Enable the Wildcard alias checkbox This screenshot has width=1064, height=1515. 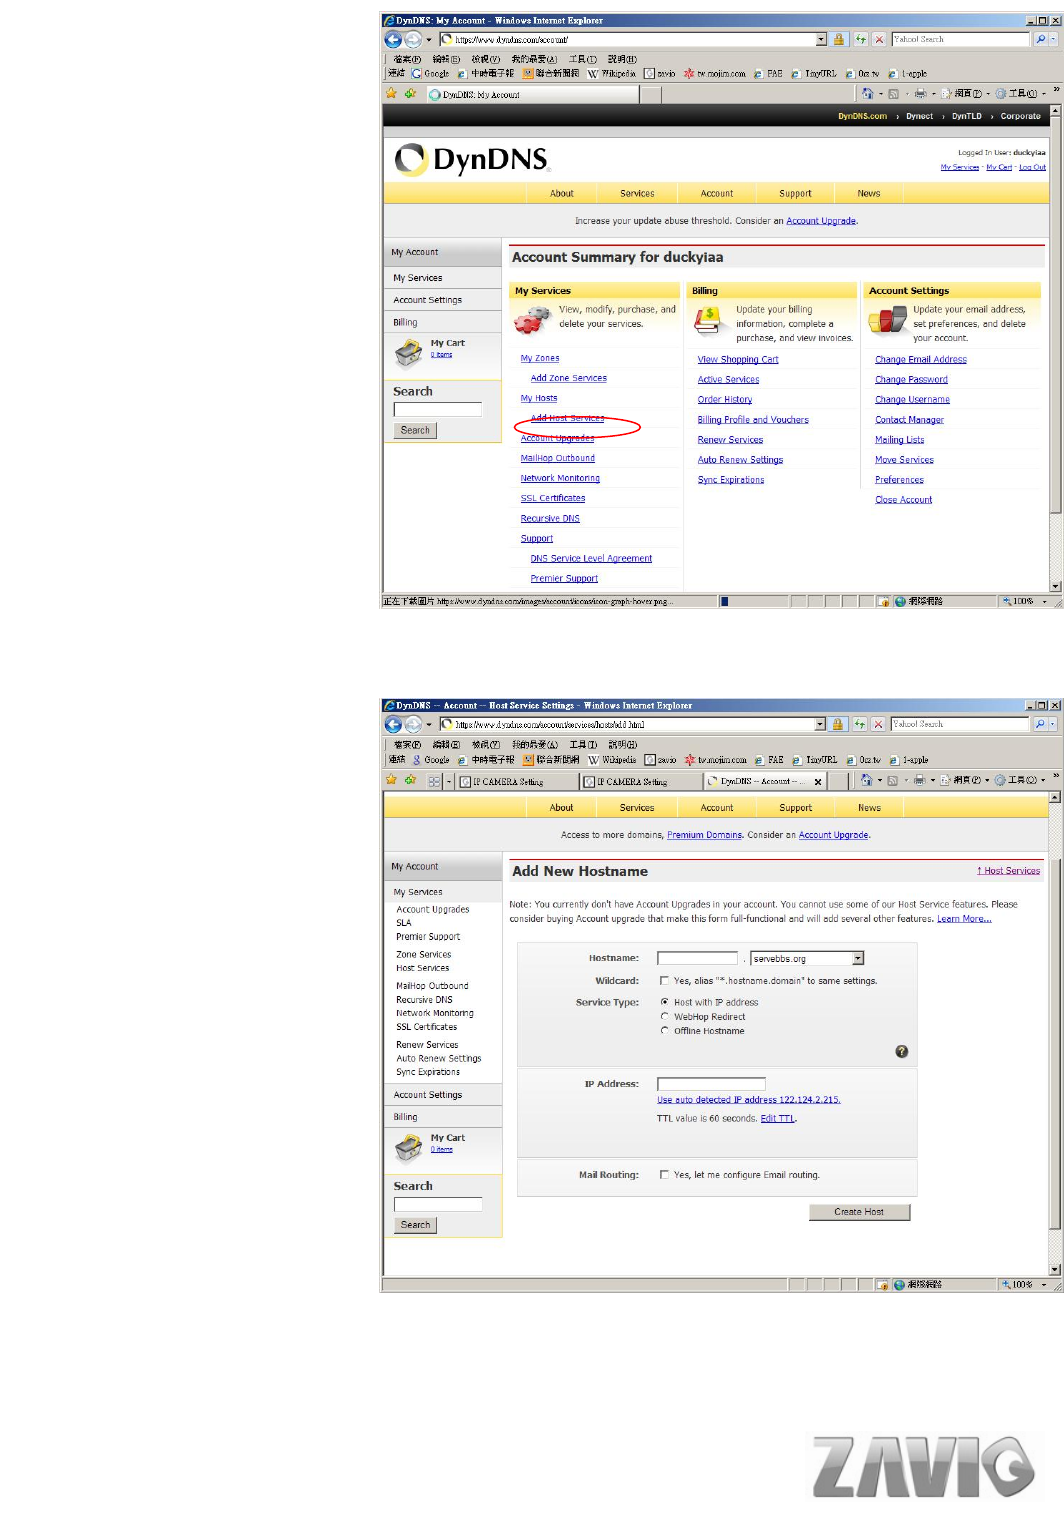click(664, 981)
